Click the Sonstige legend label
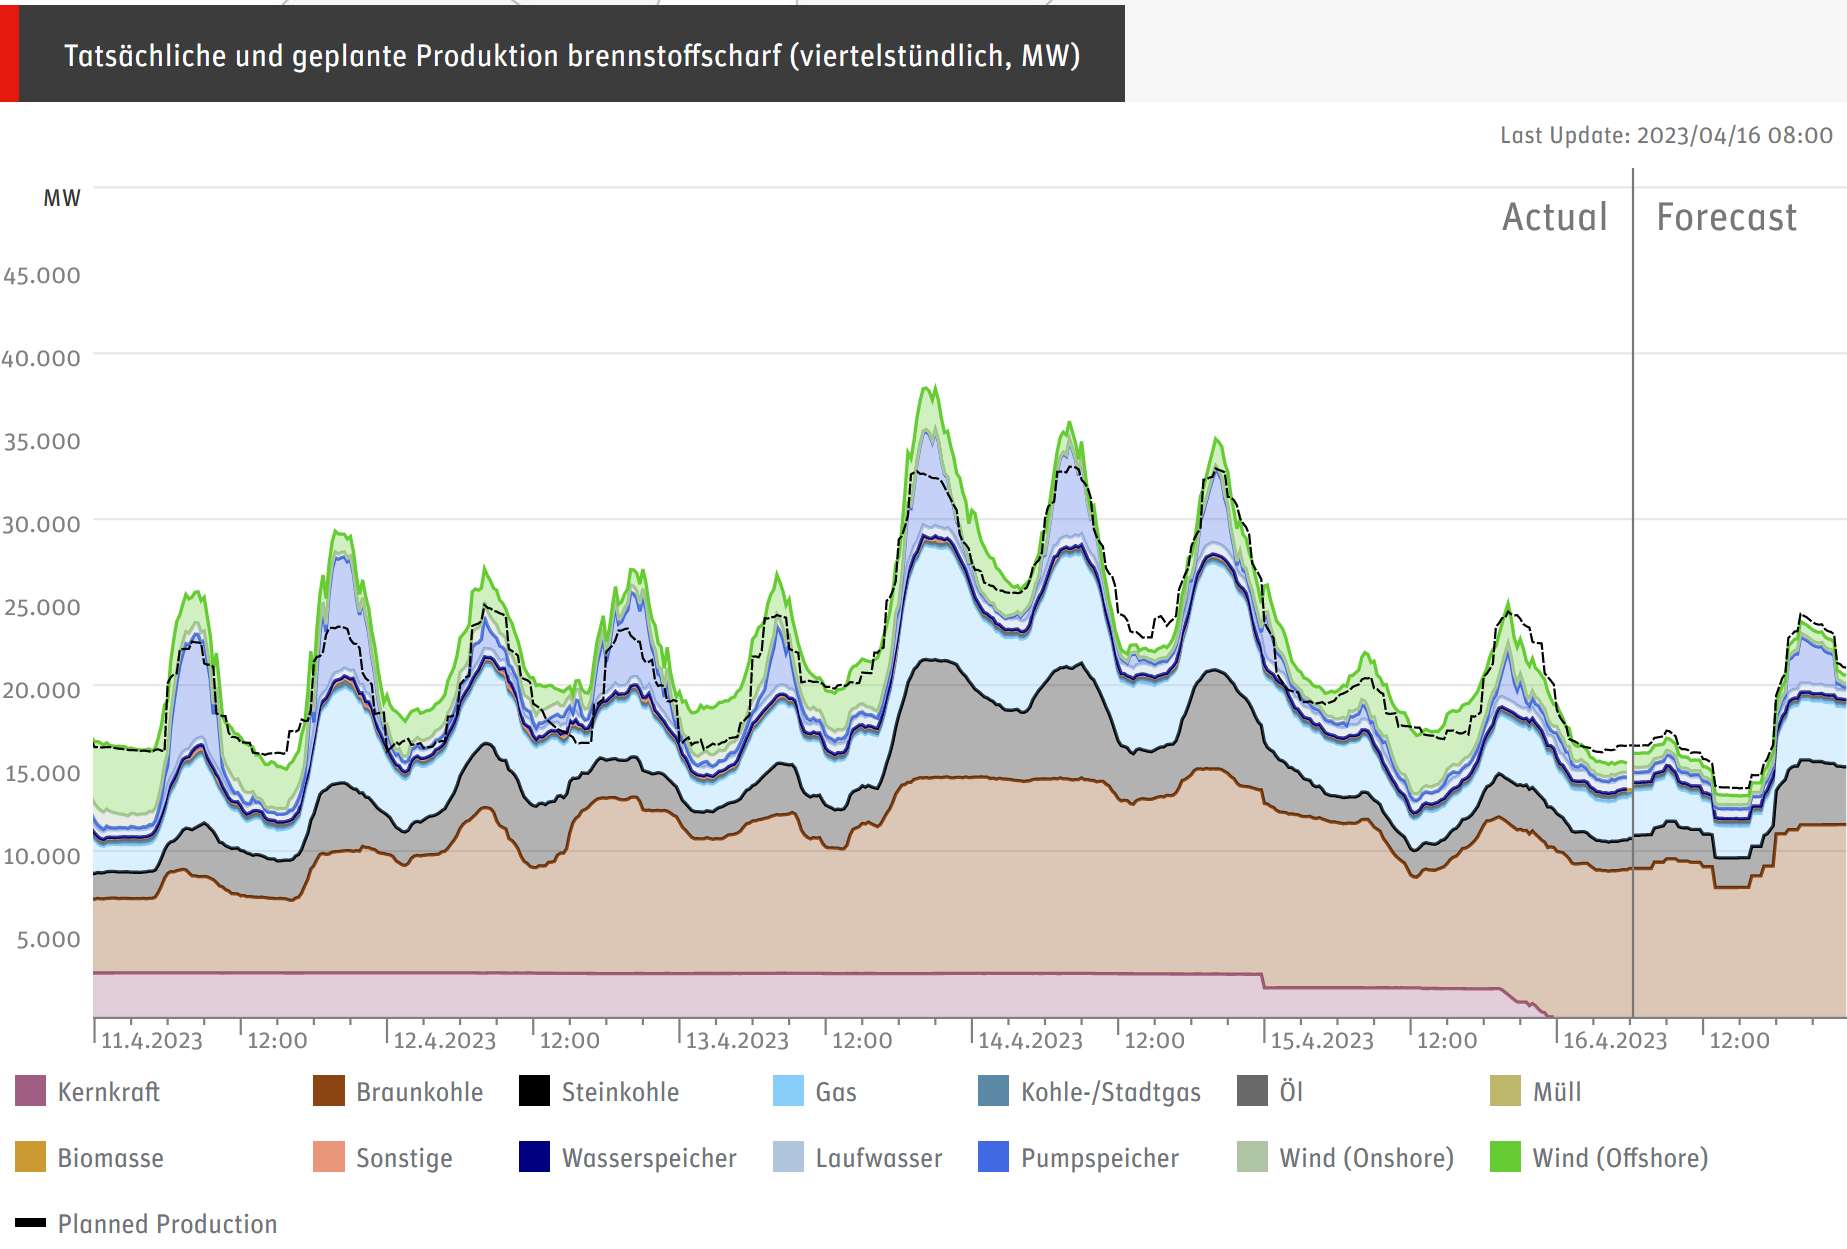The width and height of the screenshot is (1847, 1249). tap(404, 1158)
